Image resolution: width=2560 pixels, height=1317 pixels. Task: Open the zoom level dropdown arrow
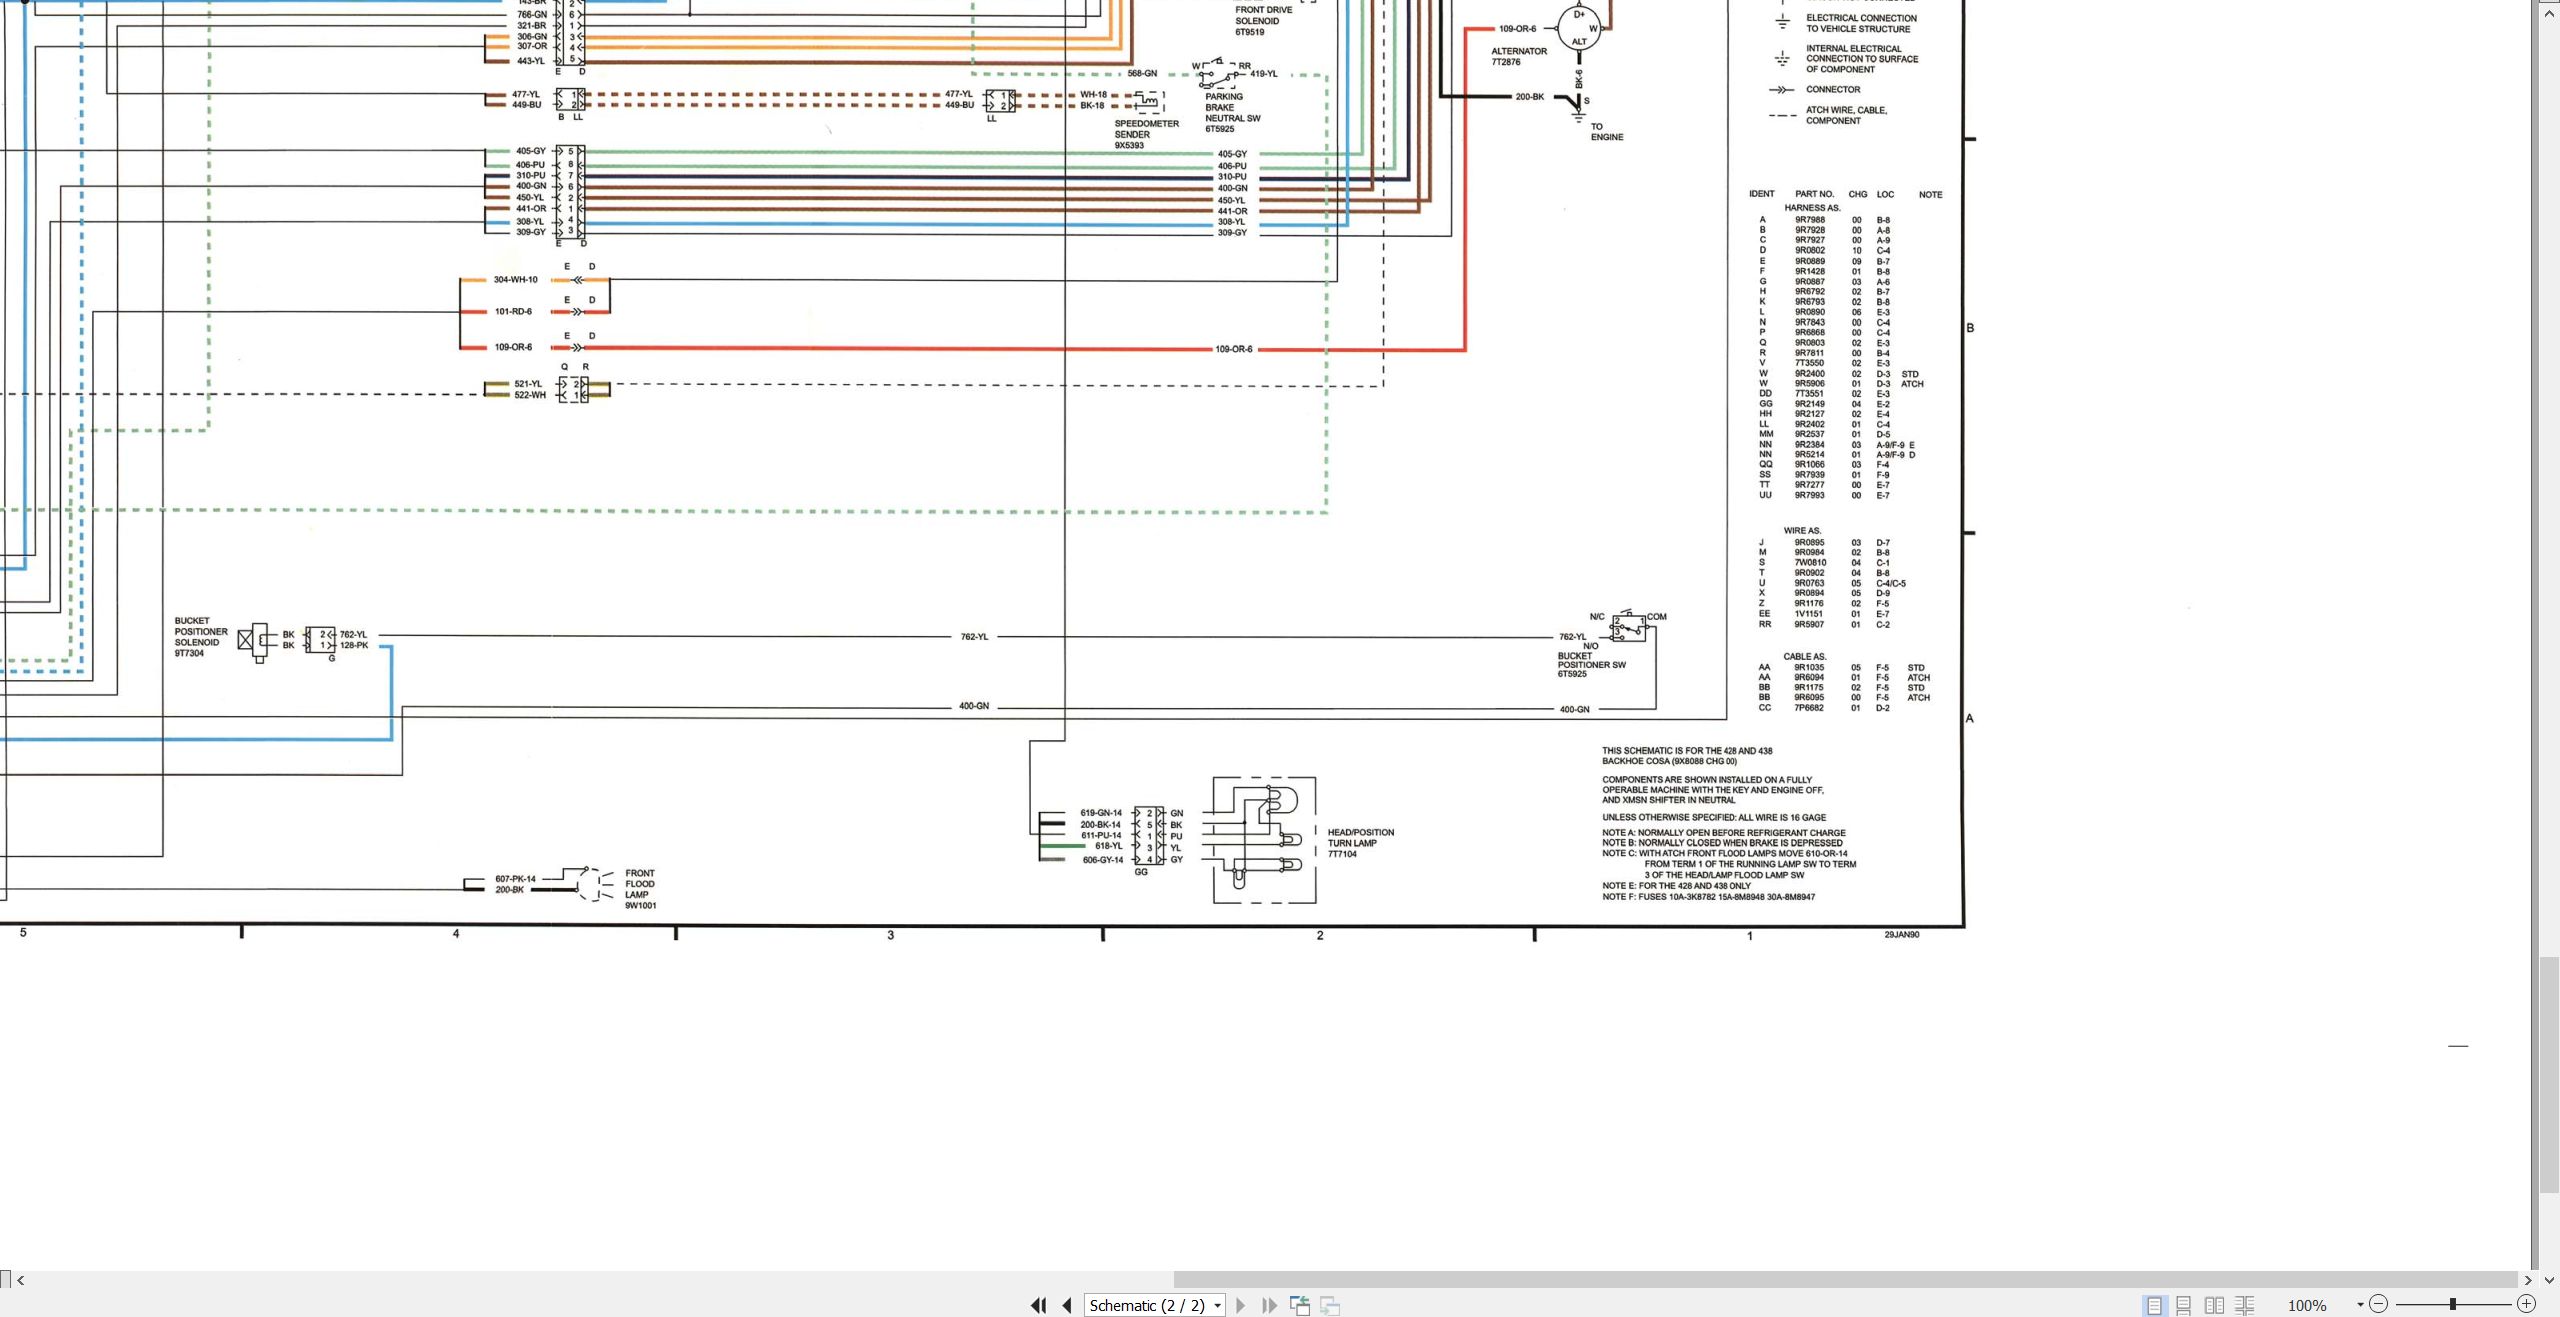(x=2360, y=1305)
